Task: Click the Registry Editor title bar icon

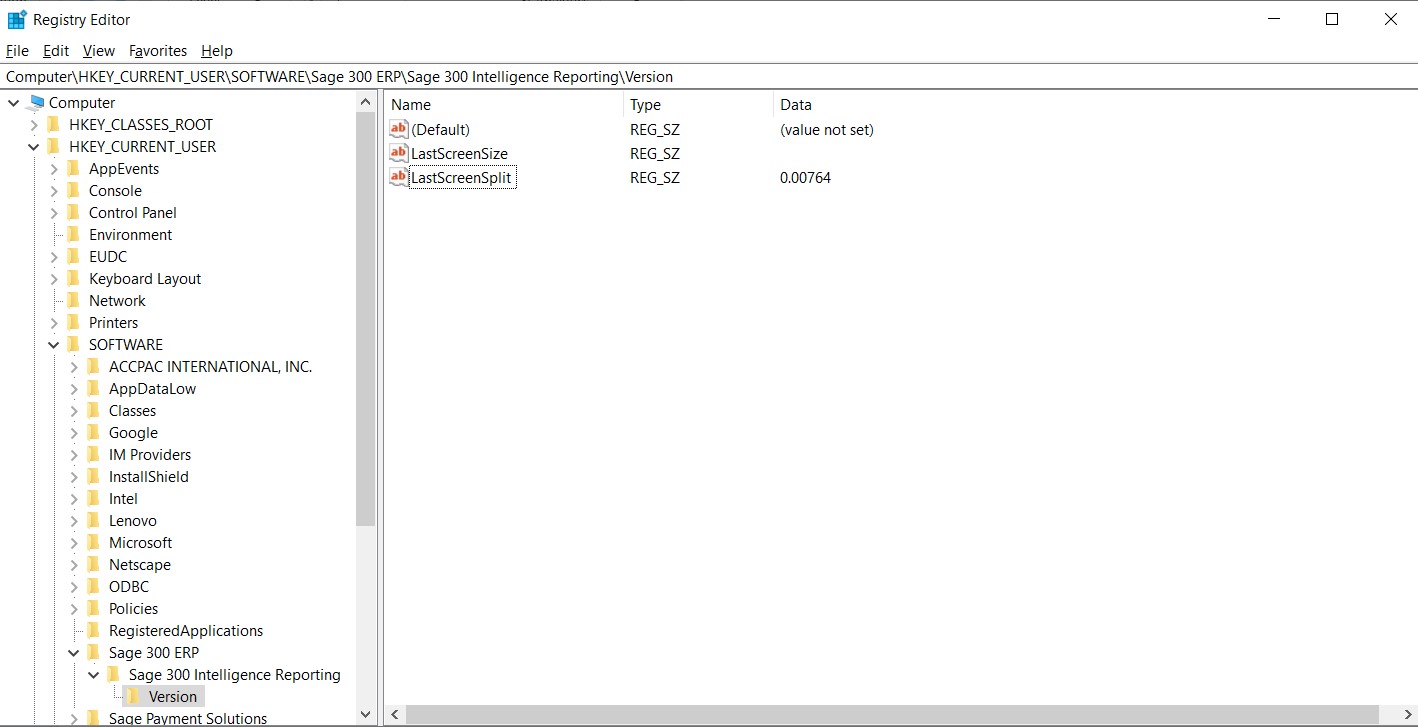Action: click(17, 19)
